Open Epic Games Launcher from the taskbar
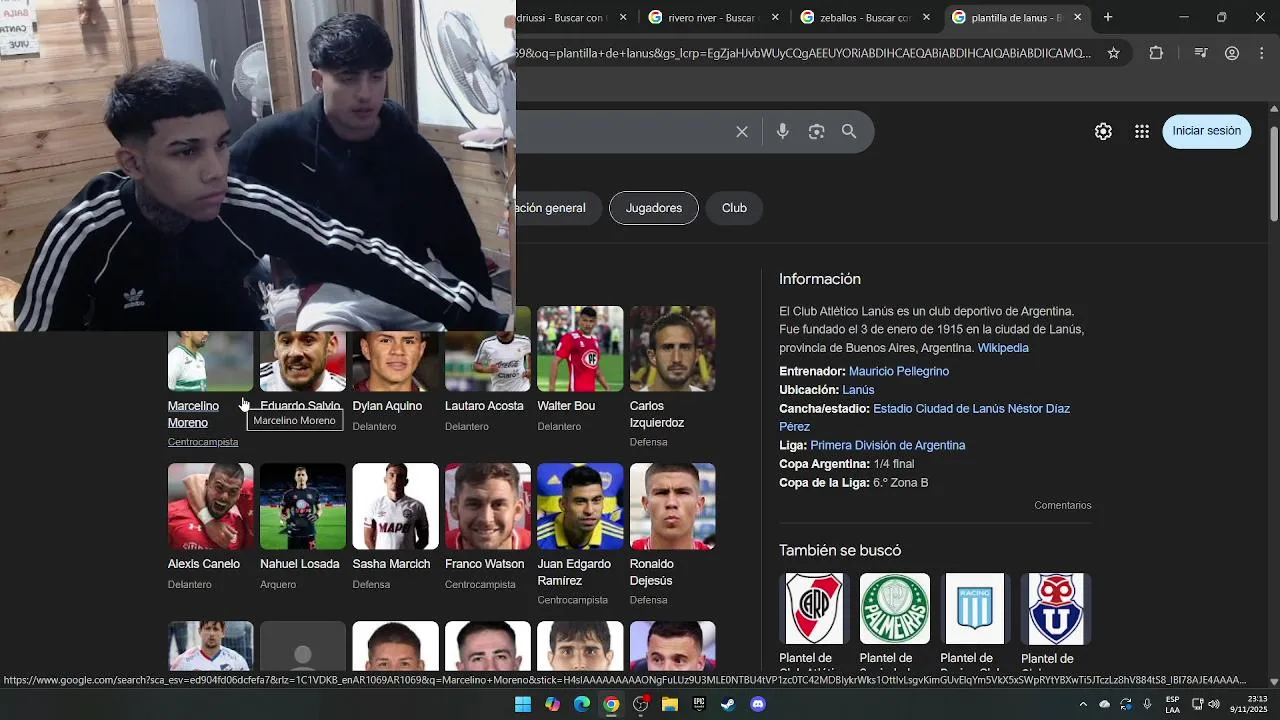Image resolution: width=1280 pixels, height=720 pixels. click(699, 704)
